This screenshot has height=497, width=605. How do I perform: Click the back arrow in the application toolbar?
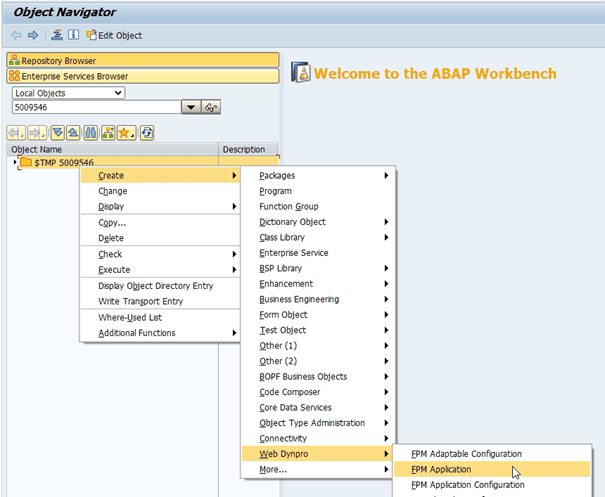tap(16, 36)
